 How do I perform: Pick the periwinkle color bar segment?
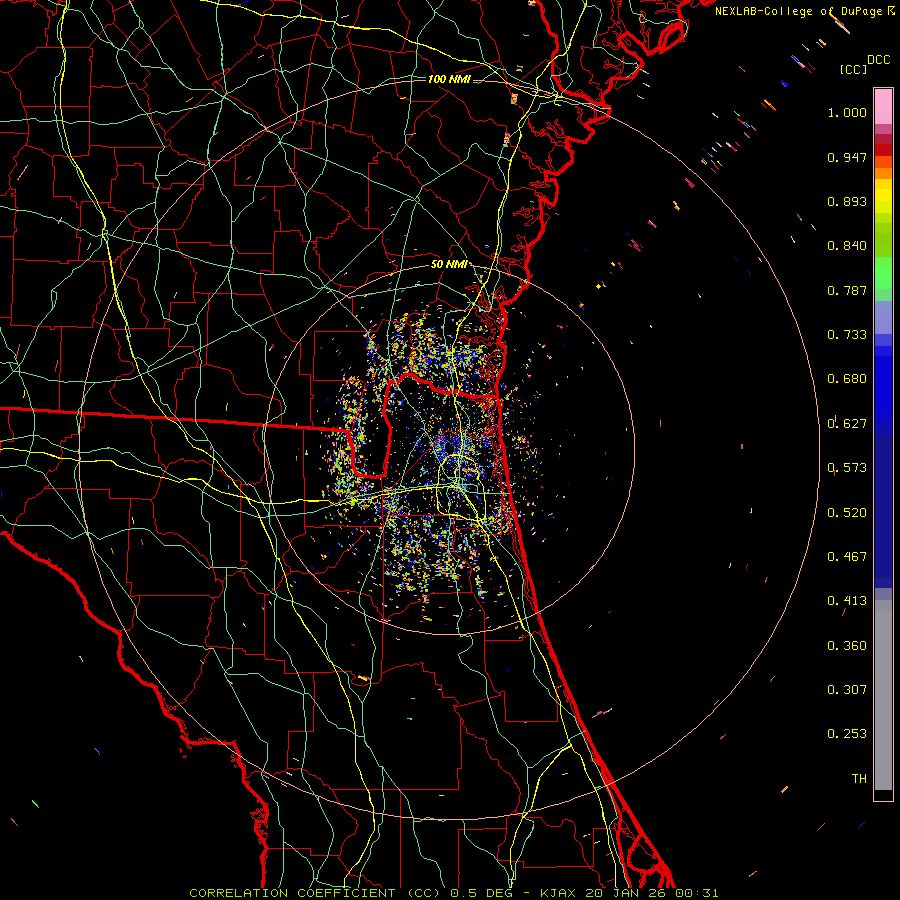tap(883, 317)
